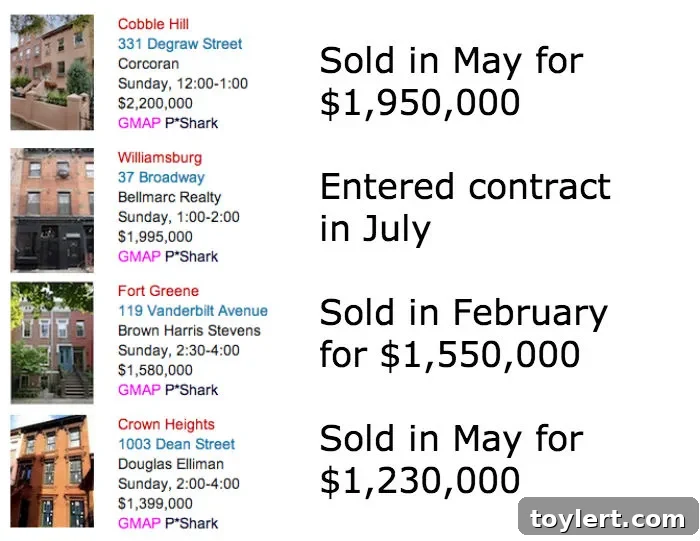Click the Cobble Hill neighborhood link

pos(153,24)
